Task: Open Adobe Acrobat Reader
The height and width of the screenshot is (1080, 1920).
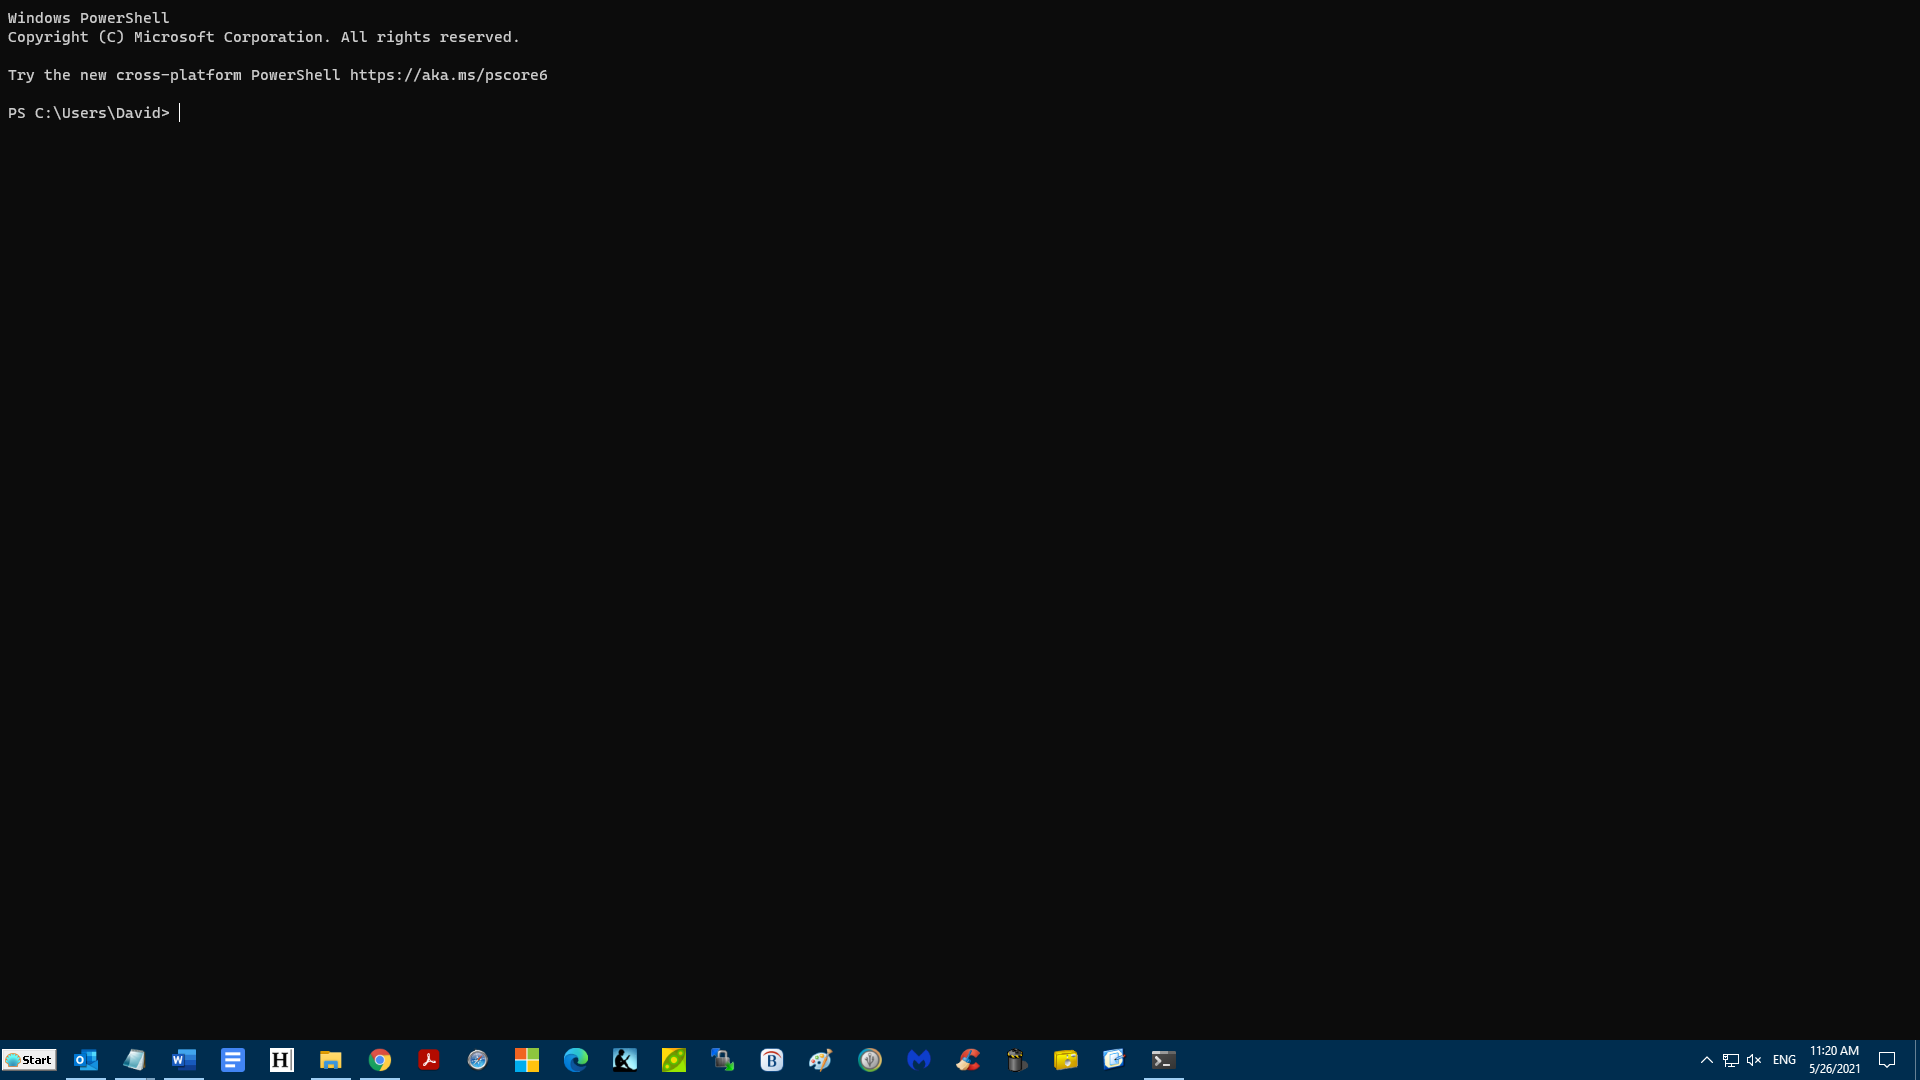Action: (429, 1060)
